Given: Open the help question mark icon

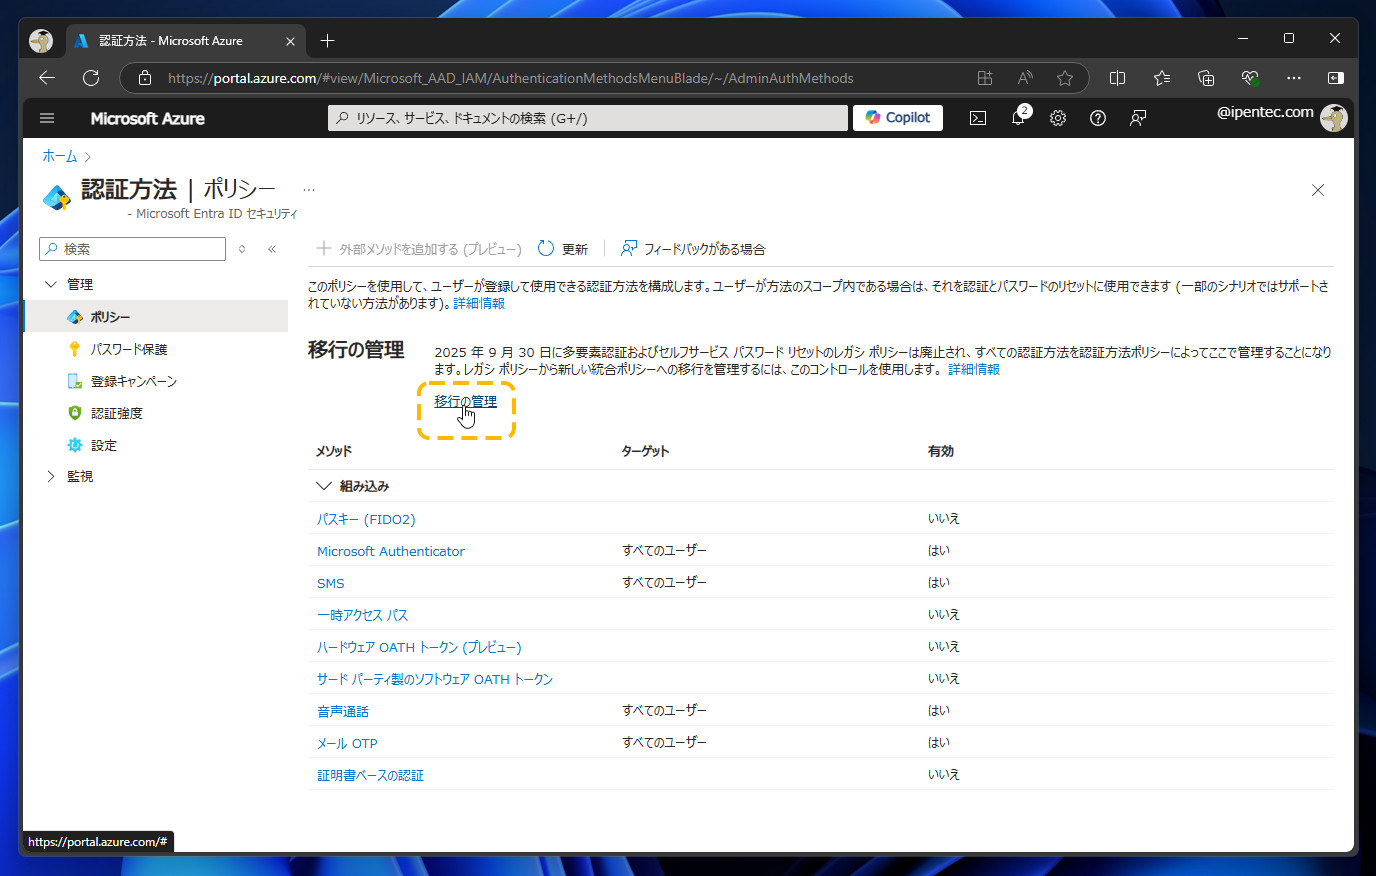Looking at the screenshot, I should [x=1097, y=118].
